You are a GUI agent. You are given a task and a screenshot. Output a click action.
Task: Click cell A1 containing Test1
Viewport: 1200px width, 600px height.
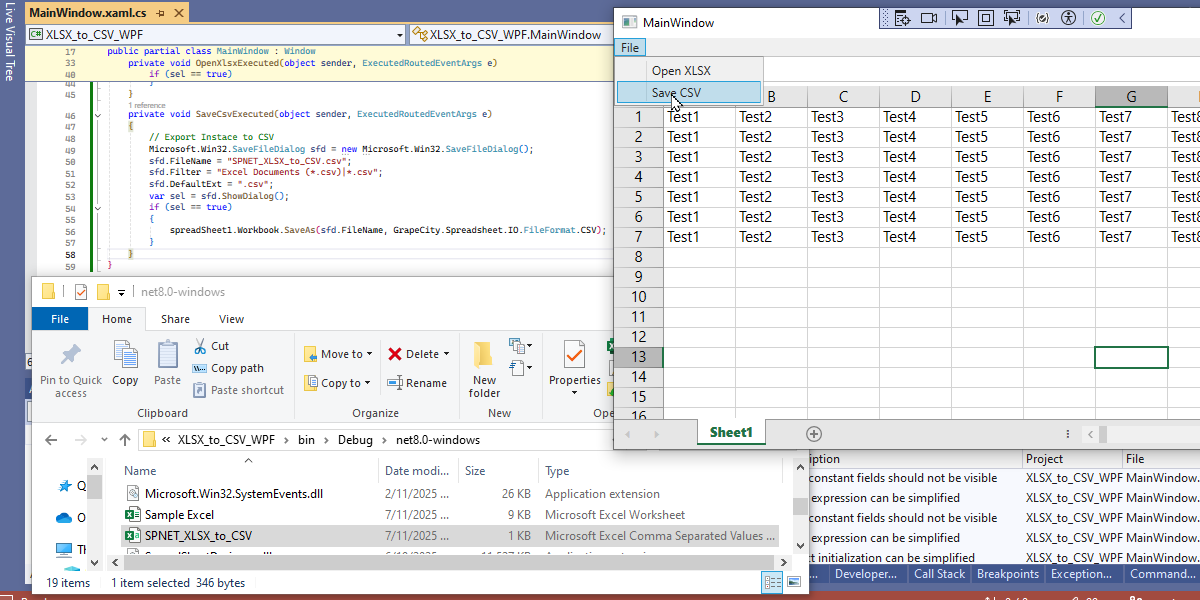pos(700,117)
